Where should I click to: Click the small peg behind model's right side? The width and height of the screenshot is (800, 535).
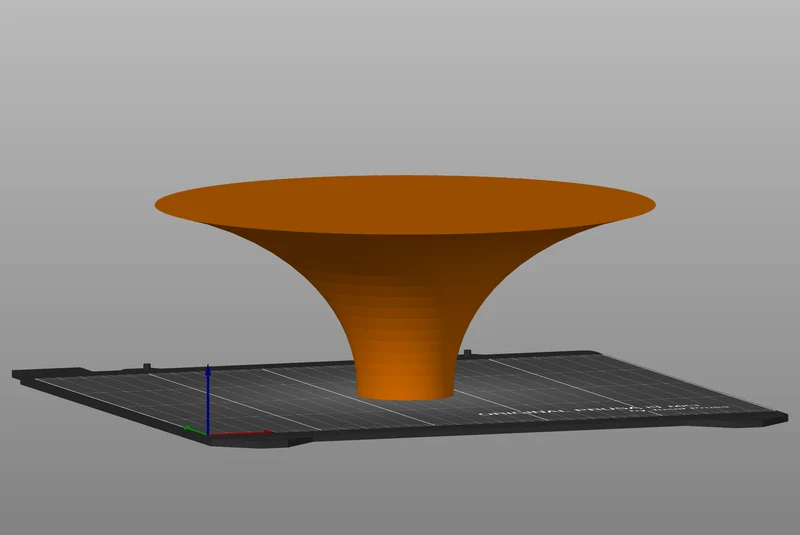467,353
